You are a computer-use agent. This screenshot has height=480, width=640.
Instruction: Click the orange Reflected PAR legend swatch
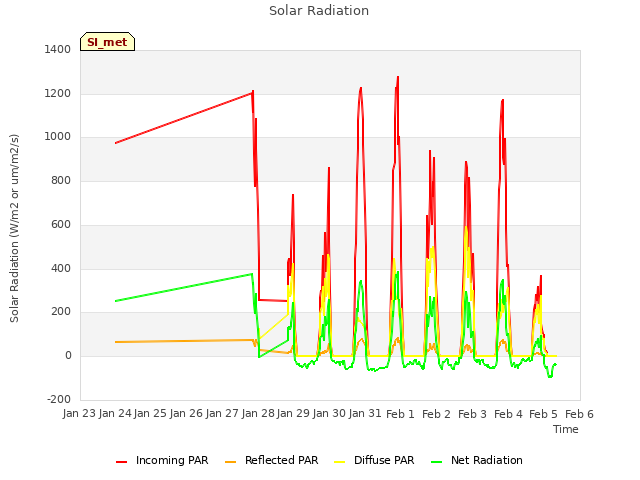[x=231, y=462]
